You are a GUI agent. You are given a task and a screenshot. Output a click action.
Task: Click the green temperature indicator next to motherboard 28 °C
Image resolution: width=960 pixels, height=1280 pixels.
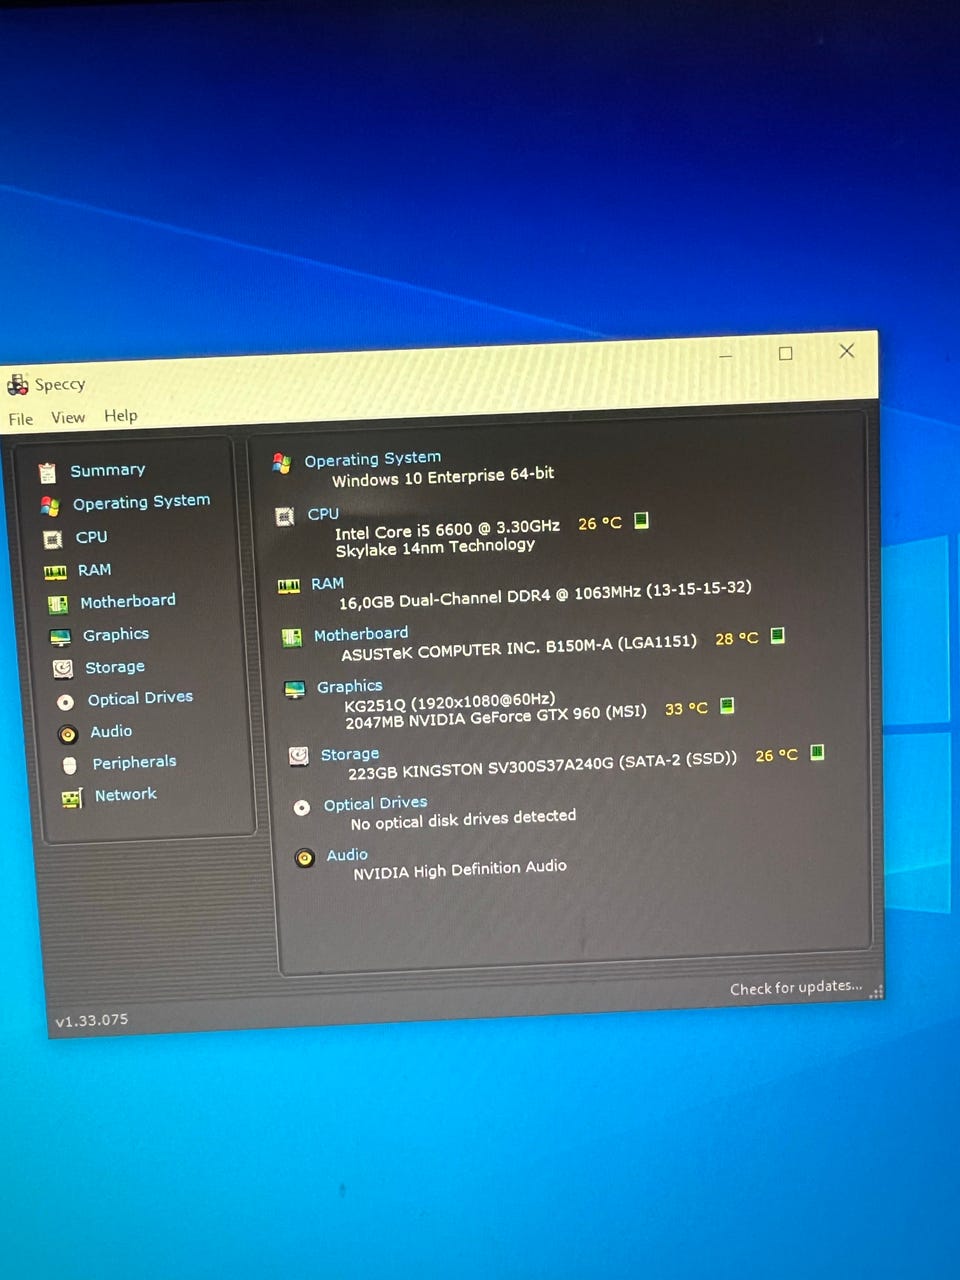(778, 635)
